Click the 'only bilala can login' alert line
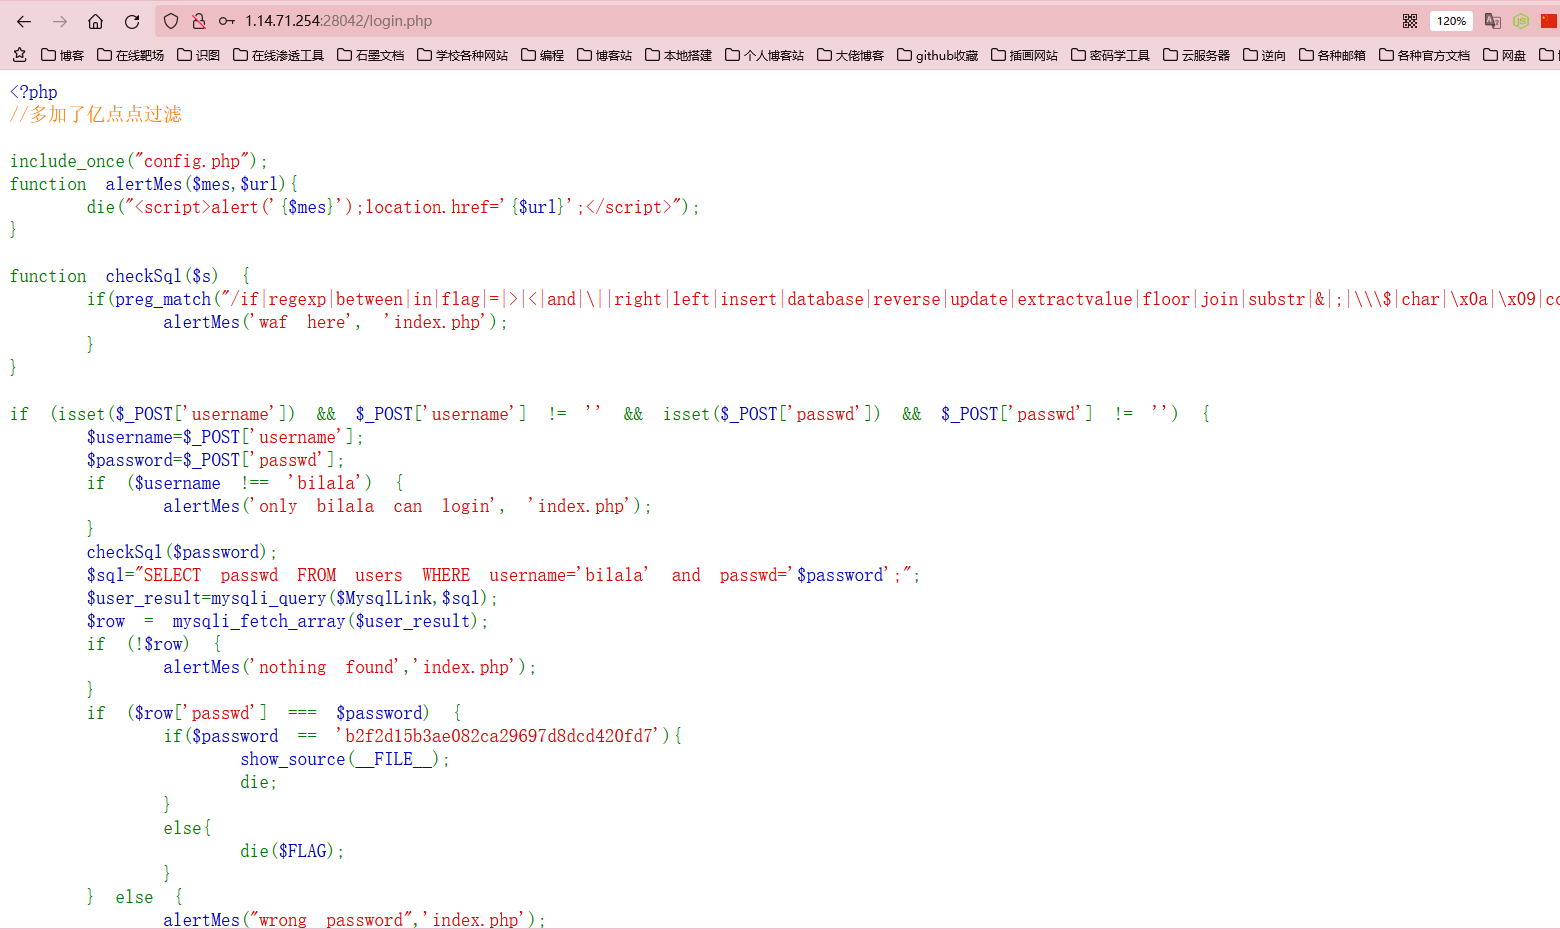The height and width of the screenshot is (930, 1560). [x=407, y=506]
